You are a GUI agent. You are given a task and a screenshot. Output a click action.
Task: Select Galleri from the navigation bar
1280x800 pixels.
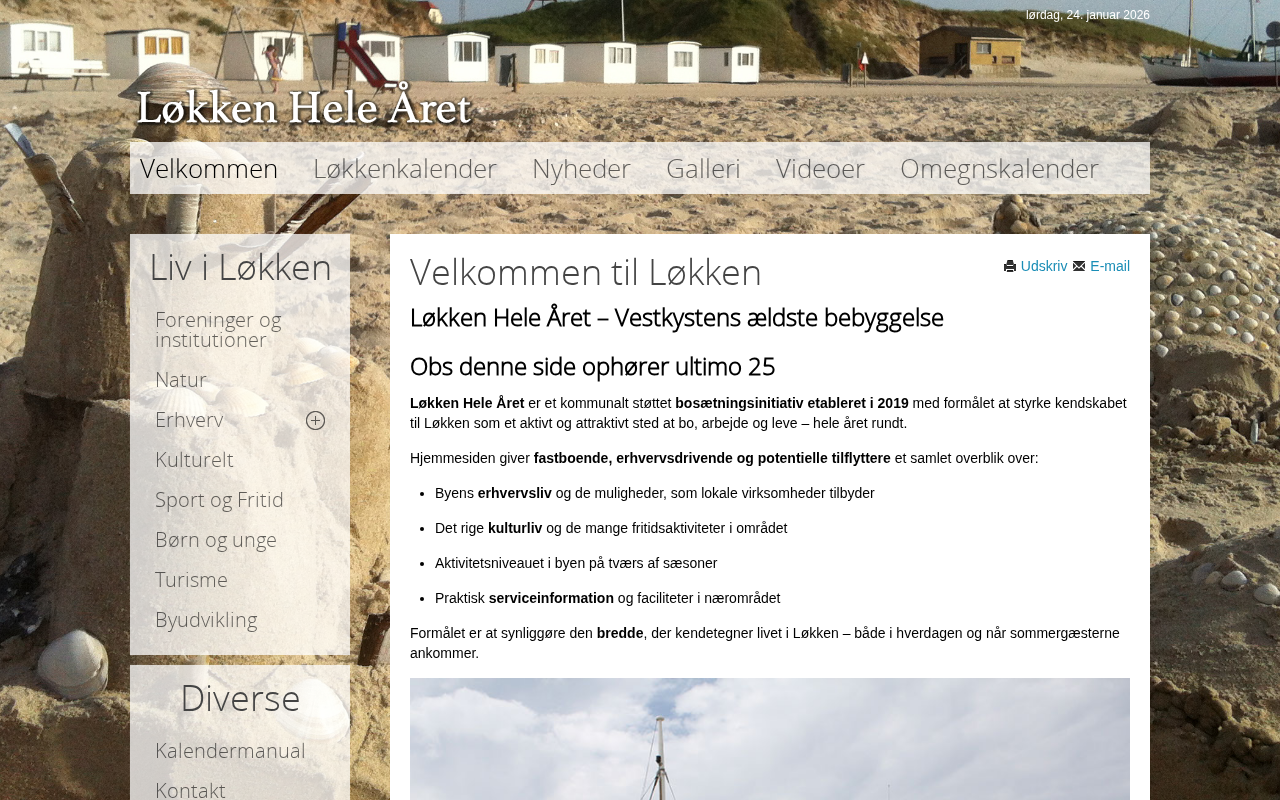(703, 168)
